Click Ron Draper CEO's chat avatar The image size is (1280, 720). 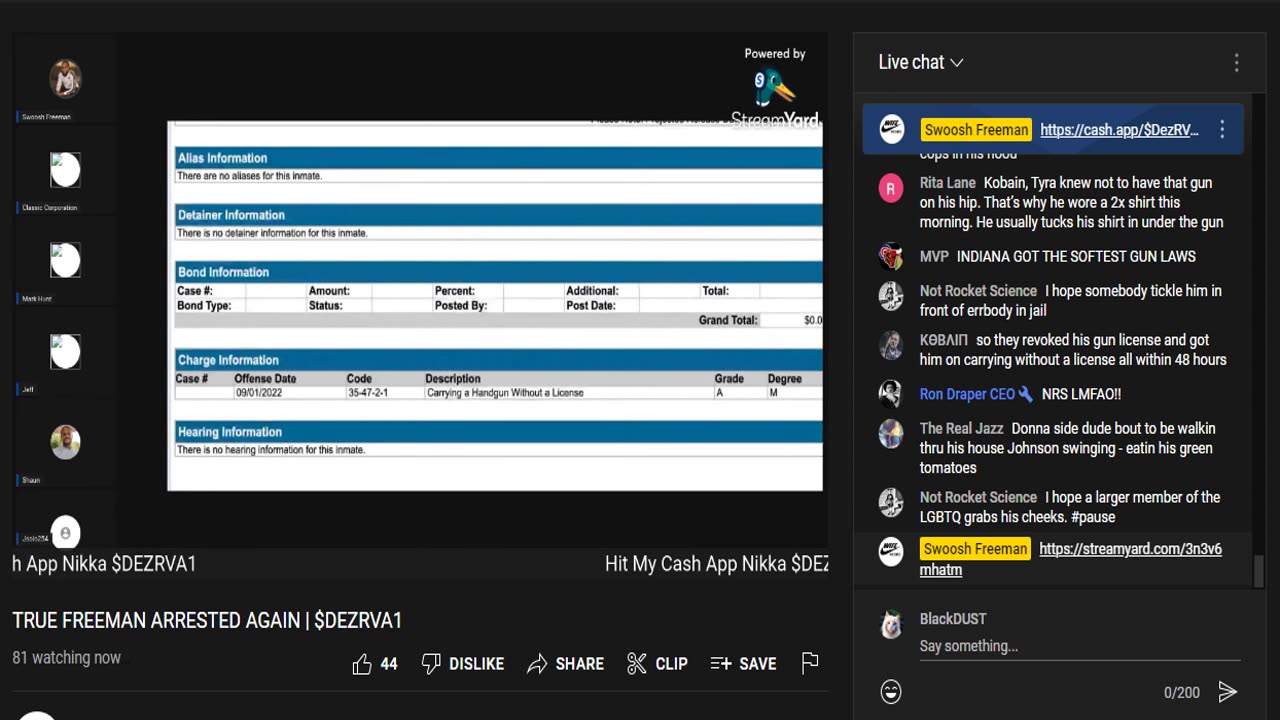click(x=891, y=394)
